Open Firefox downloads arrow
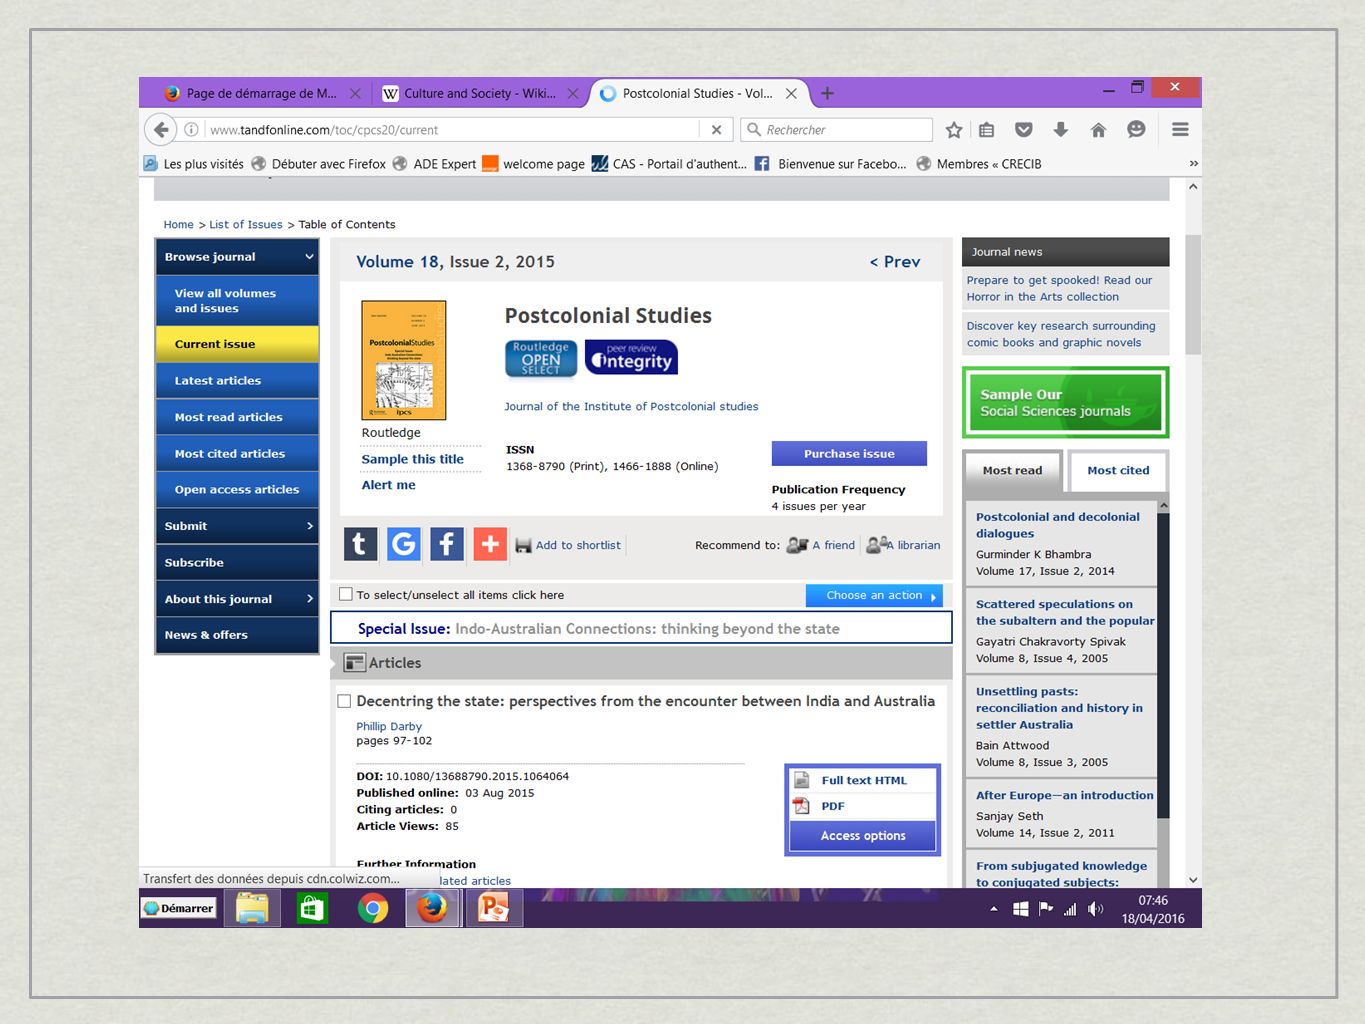Viewport: 1365px width, 1024px height. pos(1061,130)
